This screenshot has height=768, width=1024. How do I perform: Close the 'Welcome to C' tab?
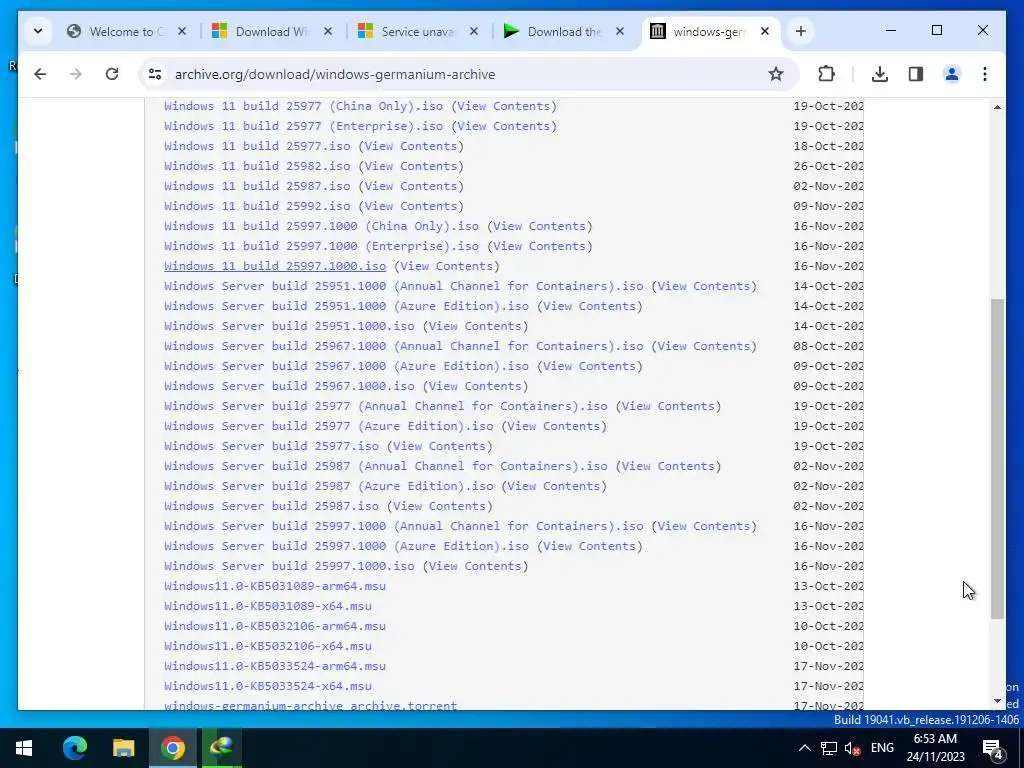pos(182,31)
